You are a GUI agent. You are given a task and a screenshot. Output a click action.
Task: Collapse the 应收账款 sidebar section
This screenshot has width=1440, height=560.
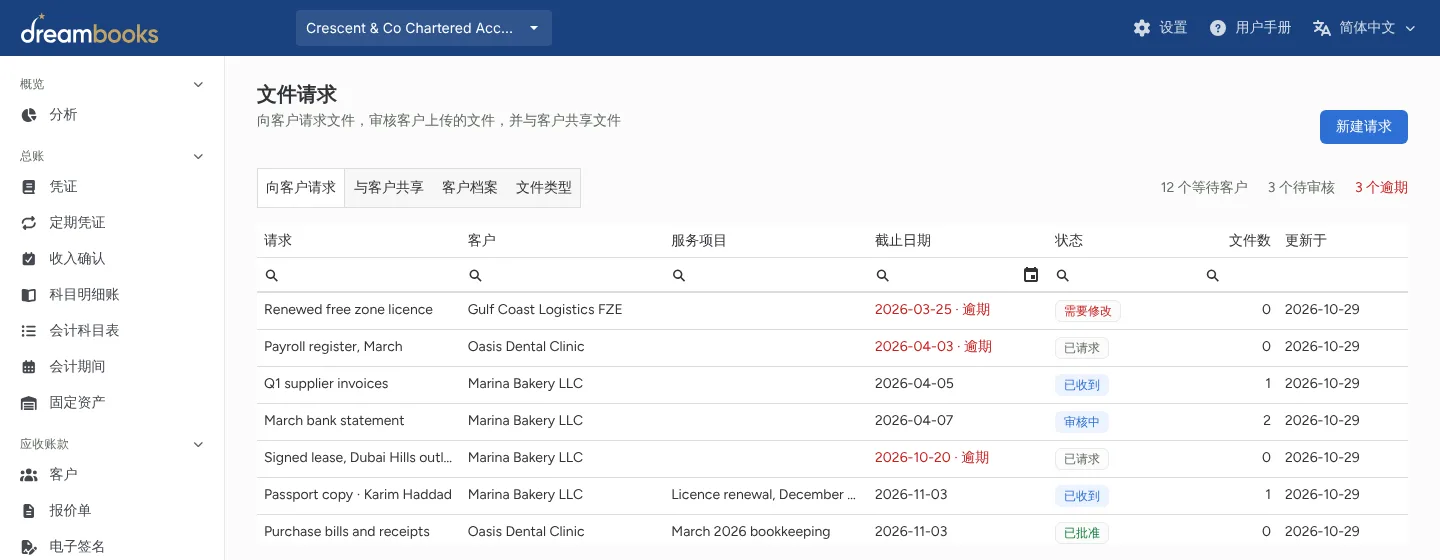[198, 444]
